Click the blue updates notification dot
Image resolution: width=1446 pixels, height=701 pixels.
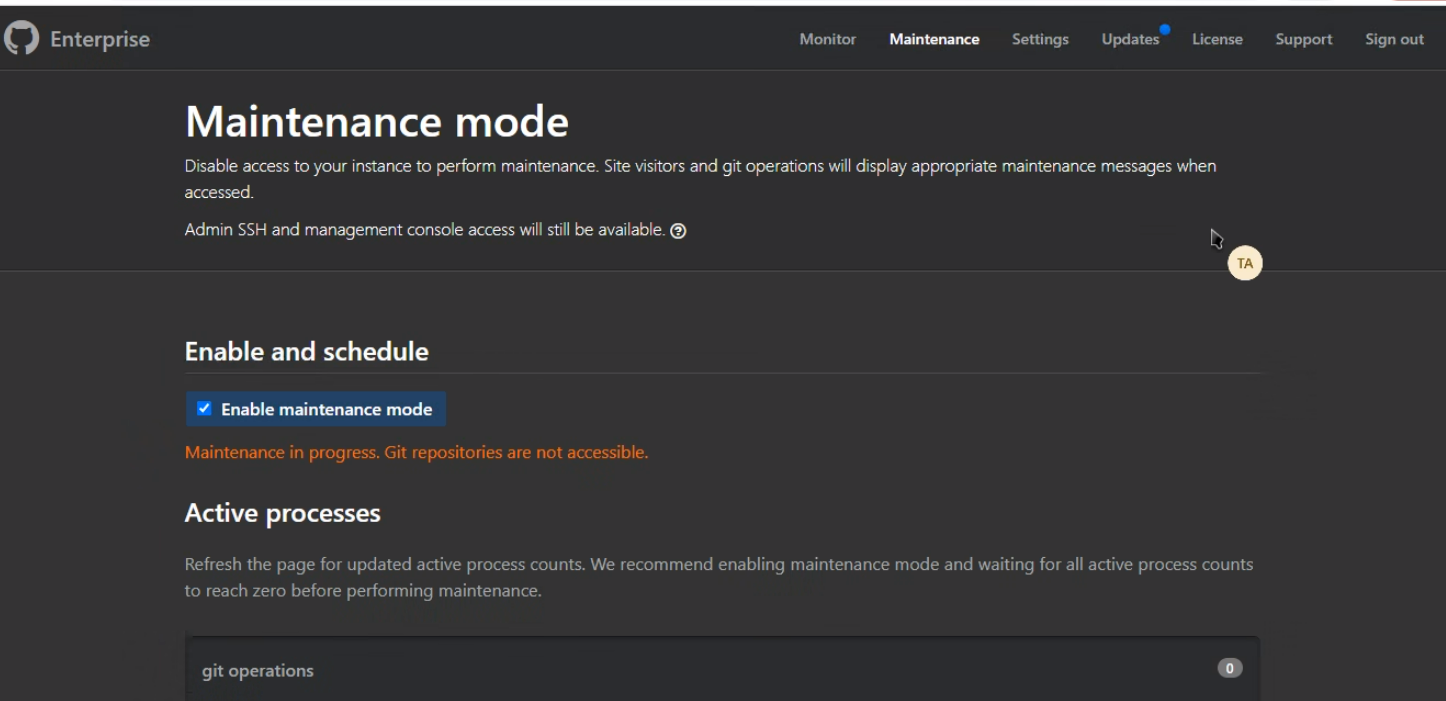pyautogui.click(x=1165, y=29)
